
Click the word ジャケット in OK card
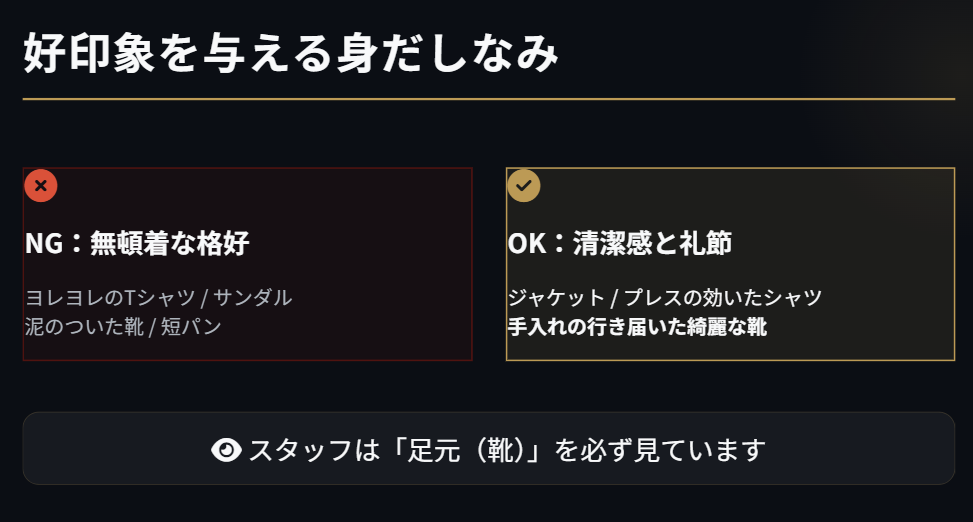point(556,298)
